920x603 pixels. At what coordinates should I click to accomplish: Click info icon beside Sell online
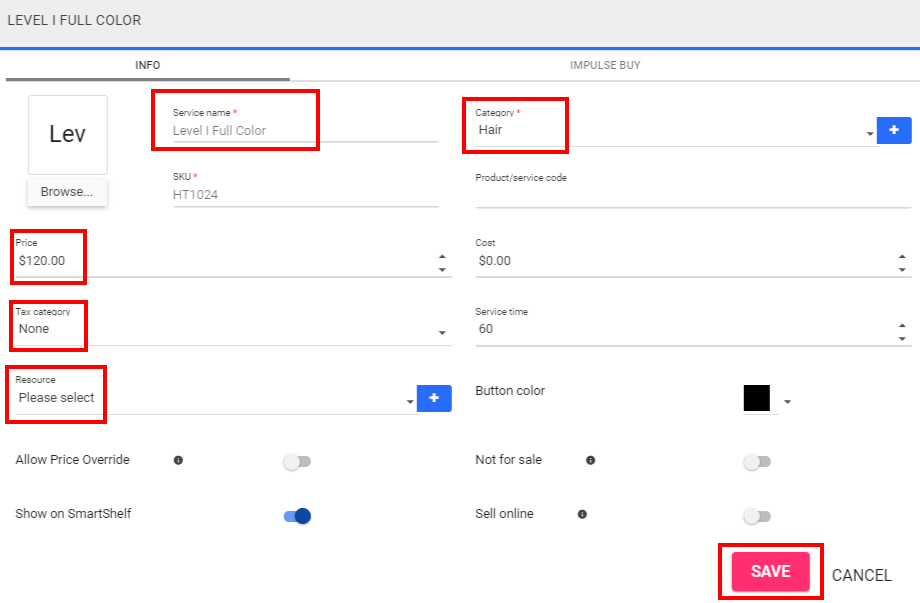[582, 514]
